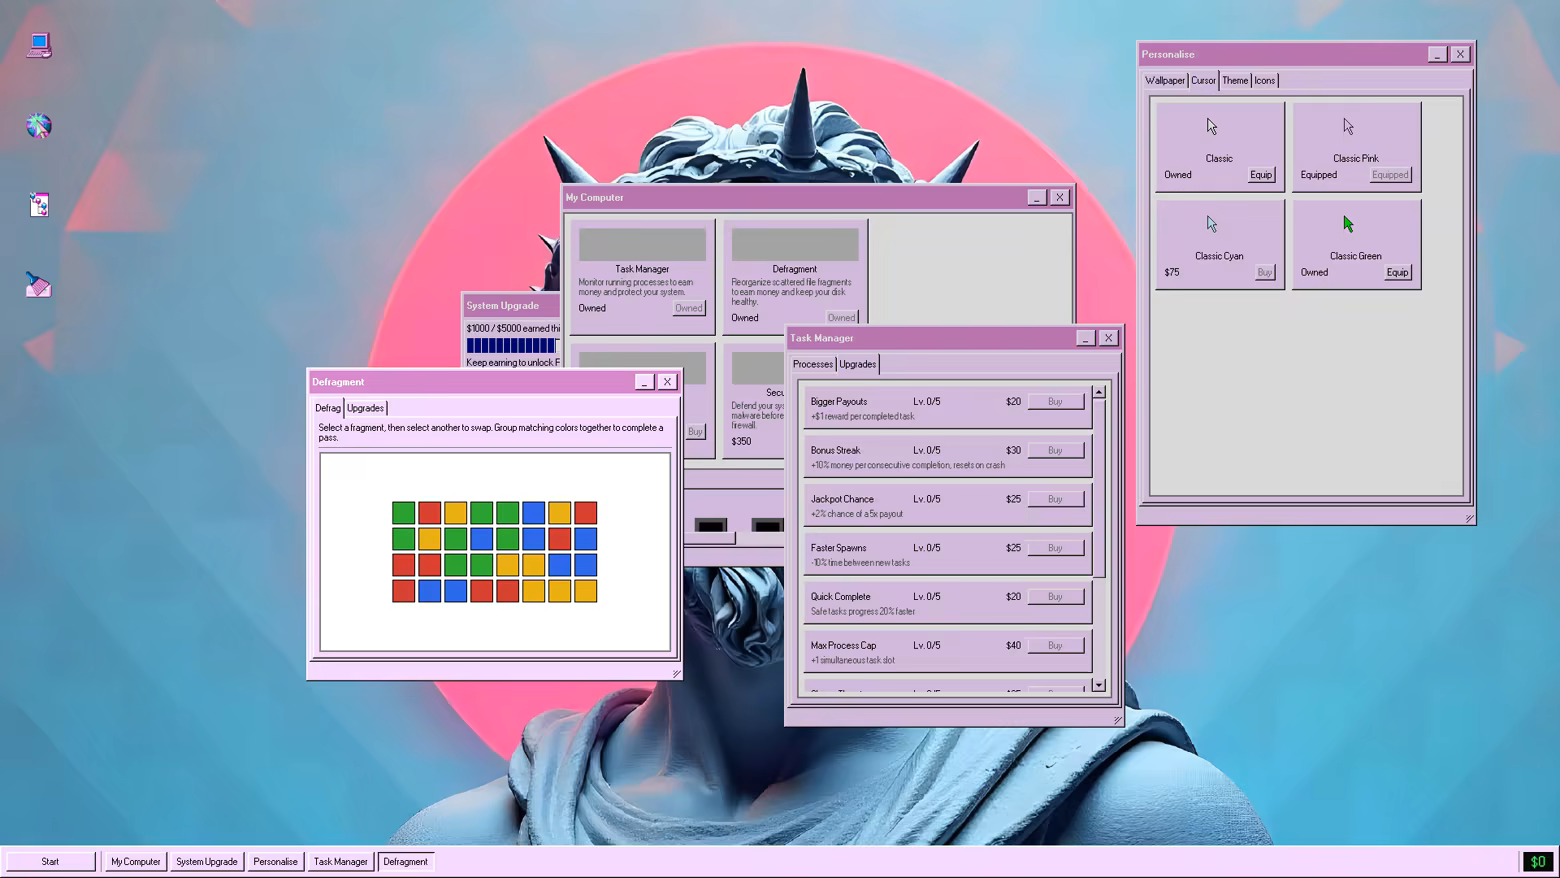Select the bottom-left red fragment in Defragment grid
The height and width of the screenshot is (878, 1560).
[403, 591]
